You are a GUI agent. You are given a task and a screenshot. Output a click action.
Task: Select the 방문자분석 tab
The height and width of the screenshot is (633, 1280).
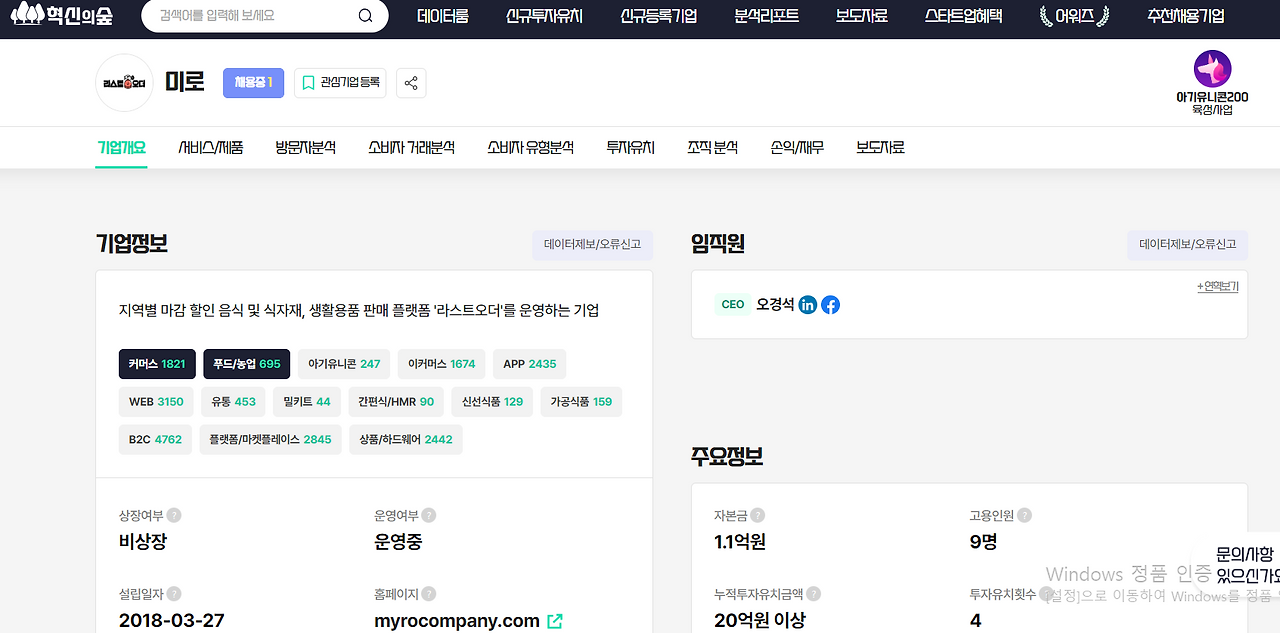click(306, 147)
